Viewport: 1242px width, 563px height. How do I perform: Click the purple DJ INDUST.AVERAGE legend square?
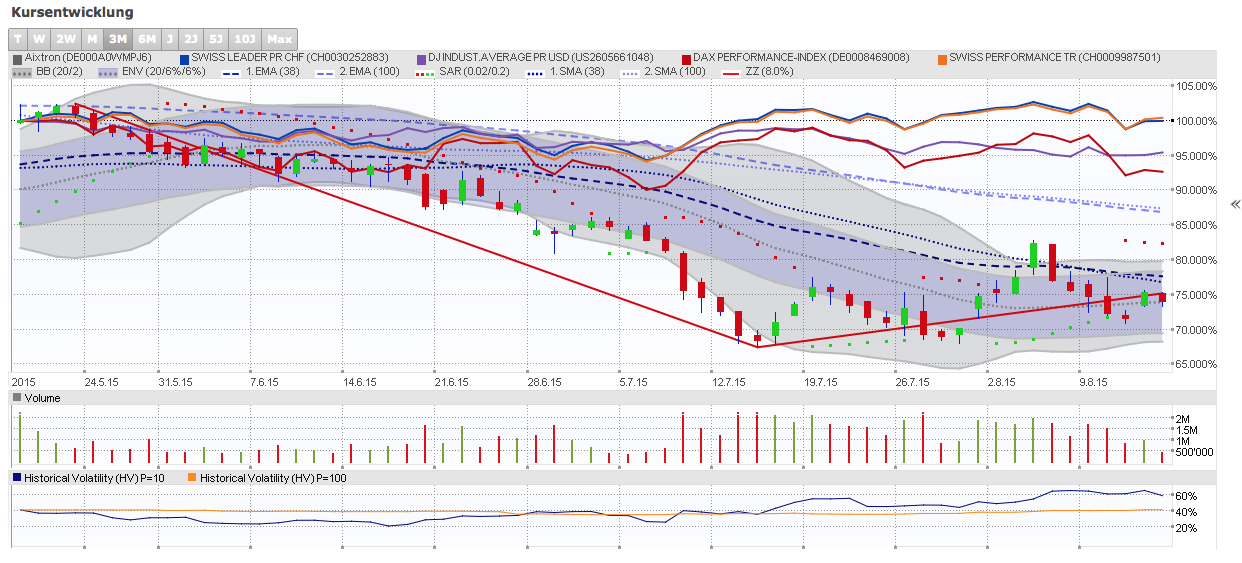point(421,58)
